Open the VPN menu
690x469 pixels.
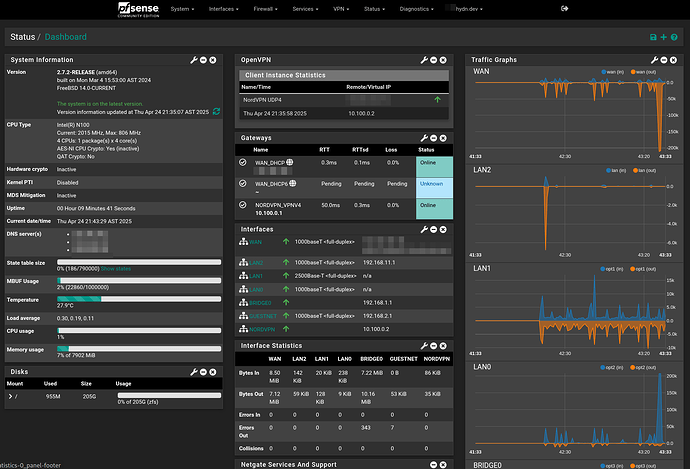[341, 9]
